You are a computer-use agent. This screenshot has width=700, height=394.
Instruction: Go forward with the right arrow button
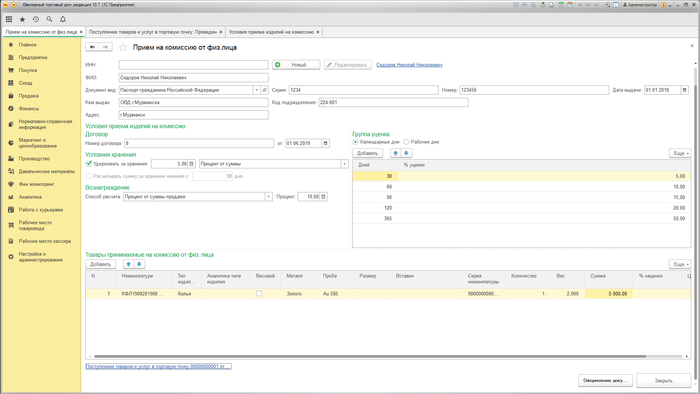pos(105,47)
